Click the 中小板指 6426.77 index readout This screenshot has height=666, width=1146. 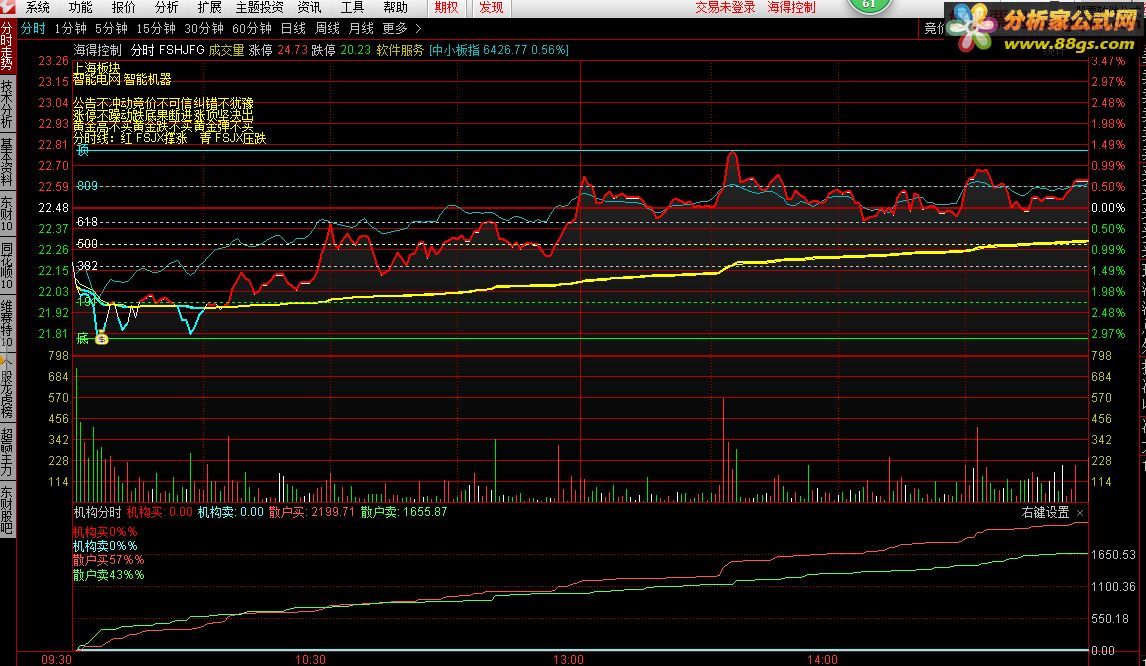498,50
